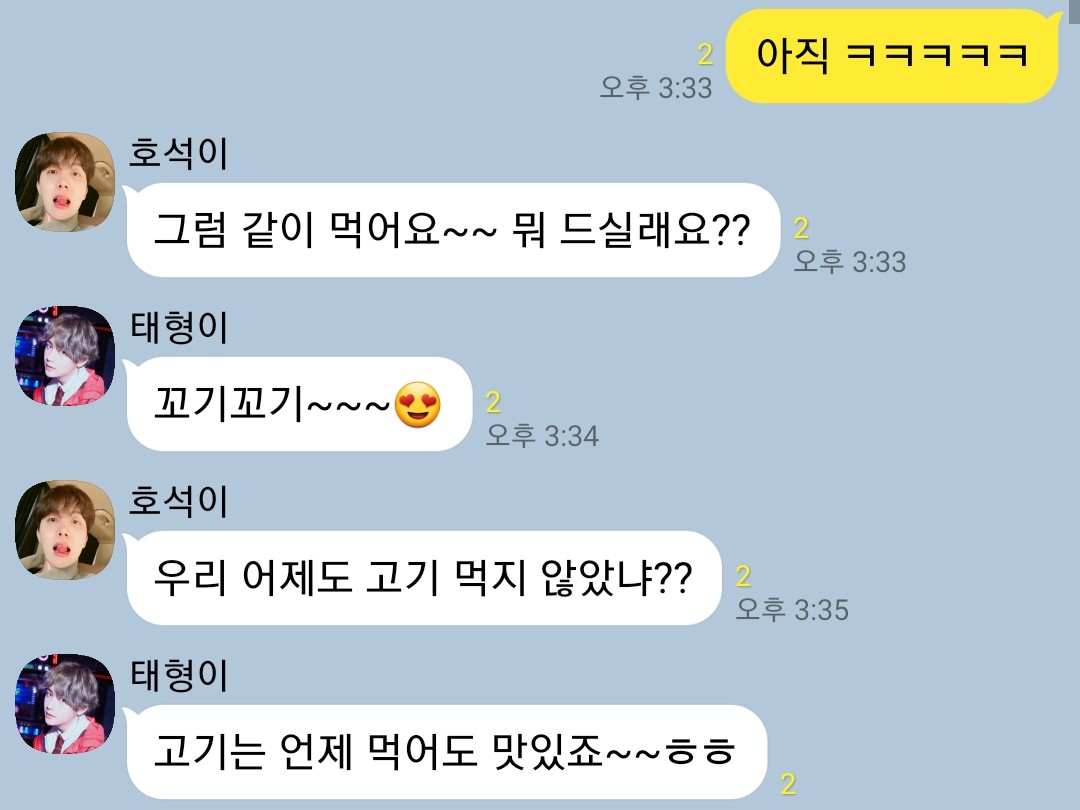Select the 고기는 언제 먹어도 맛있죠 bubble
The width and height of the screenshot is (1080, 810).
(x=446, y=751)
